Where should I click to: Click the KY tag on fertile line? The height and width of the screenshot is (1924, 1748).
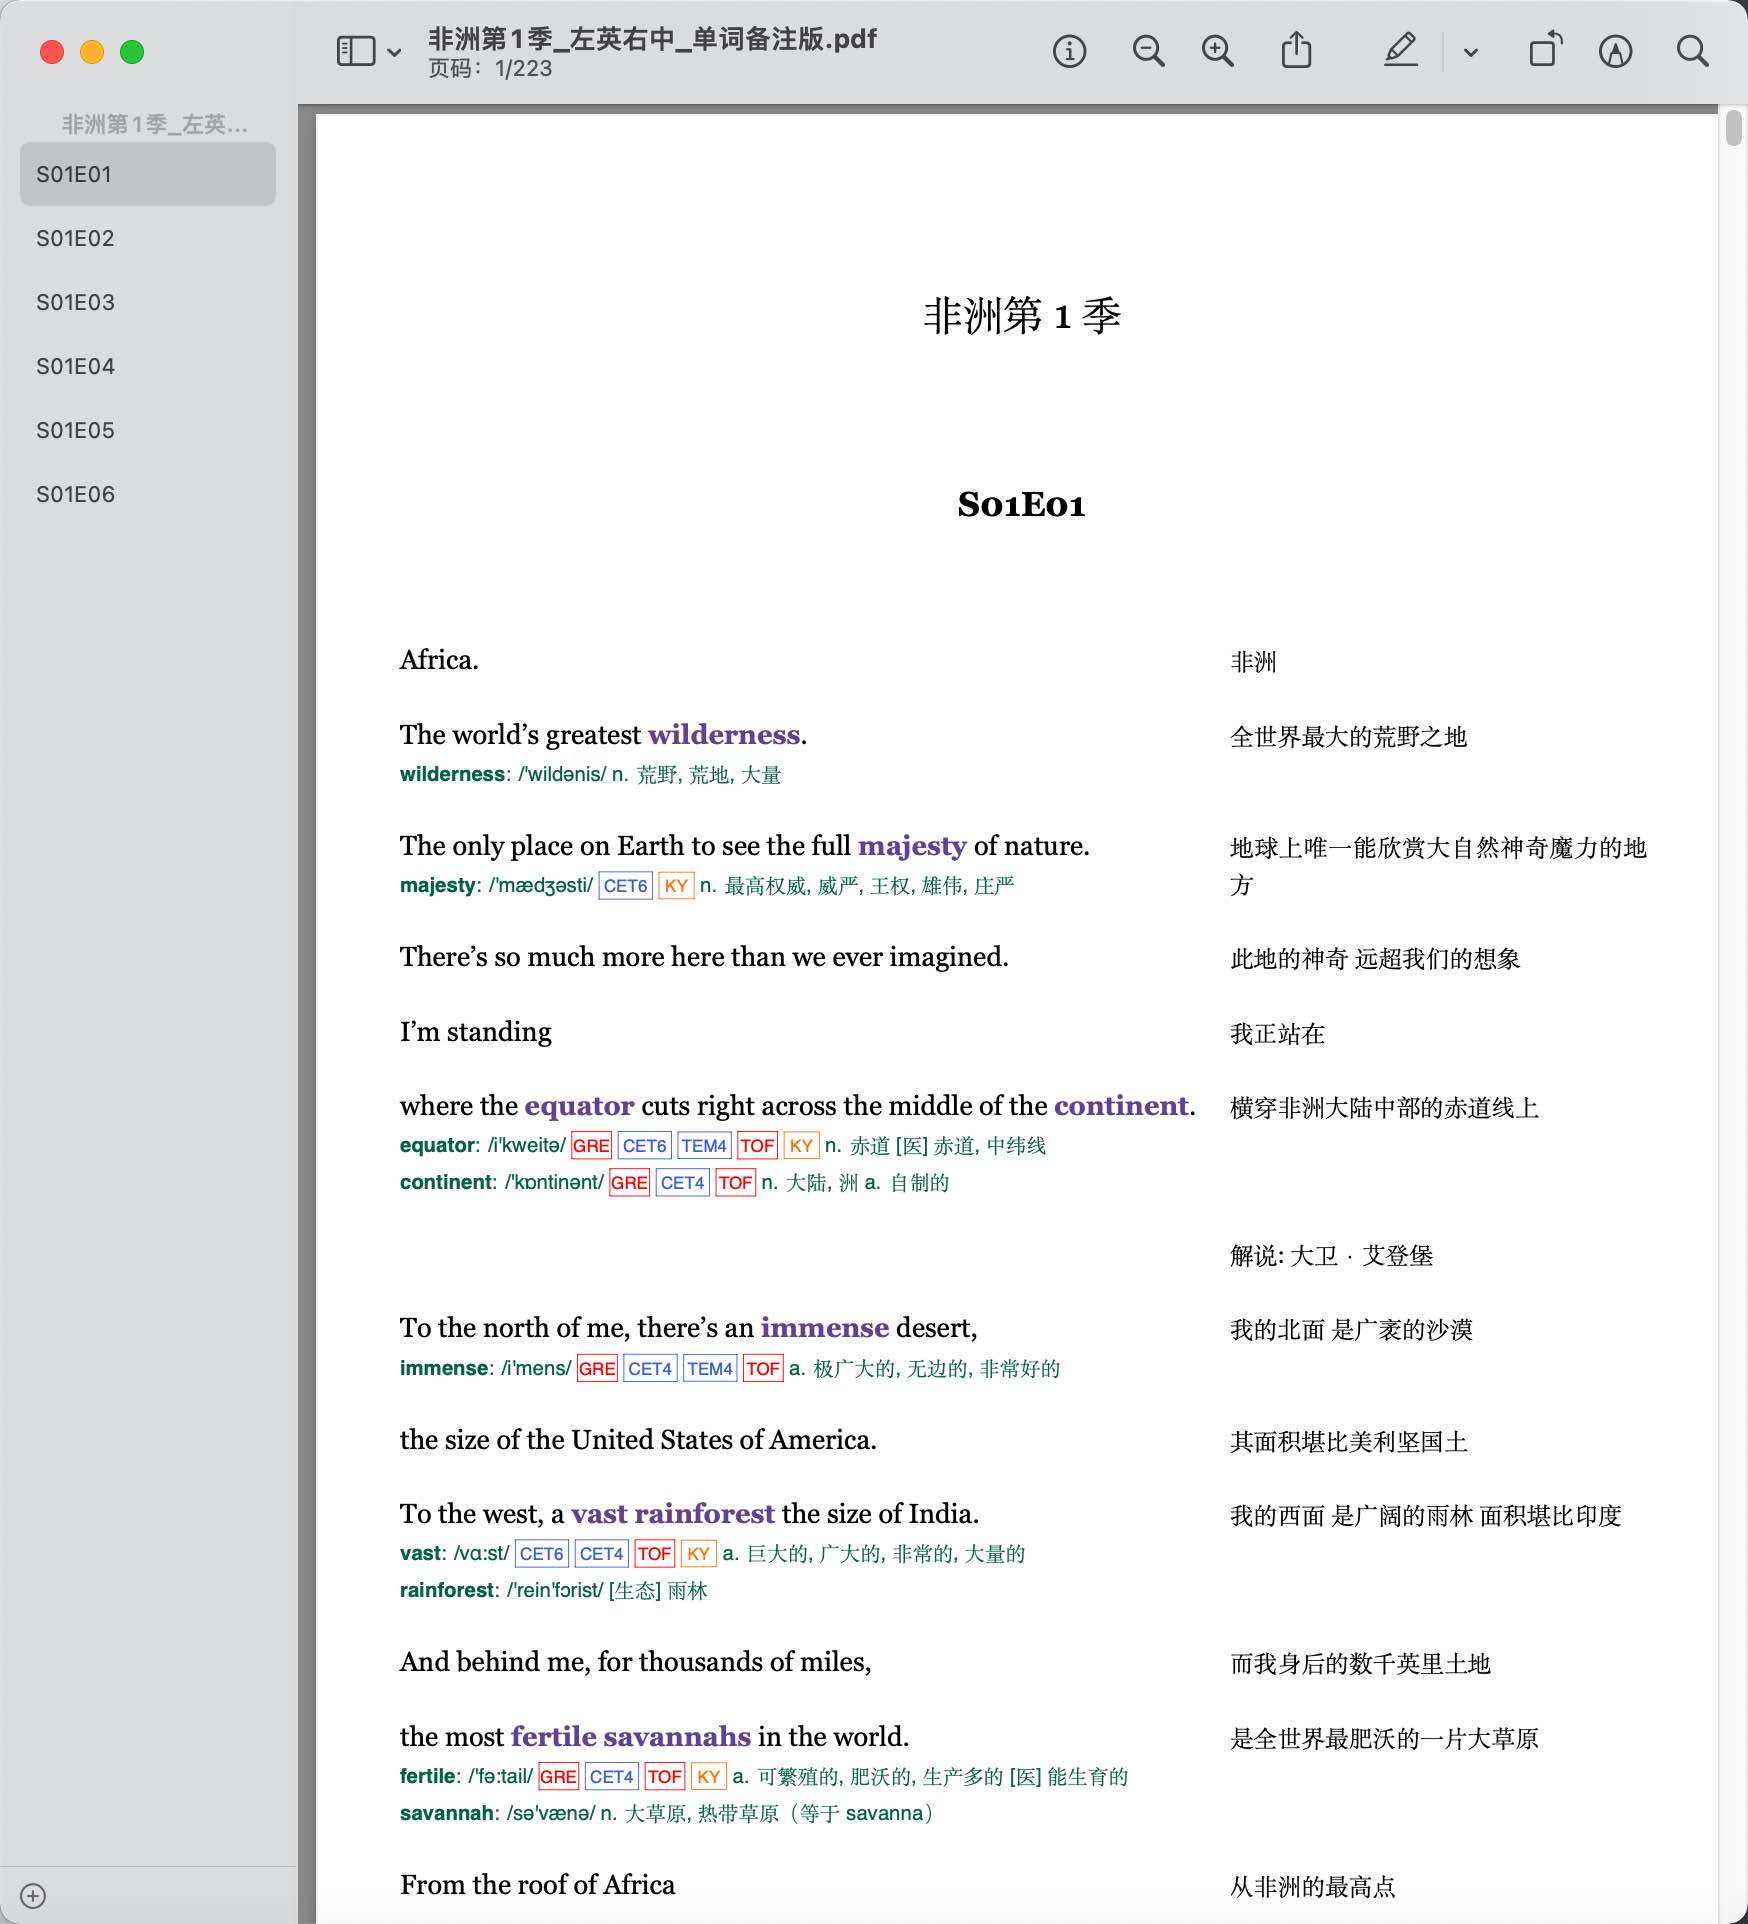tap(708, 1777)
